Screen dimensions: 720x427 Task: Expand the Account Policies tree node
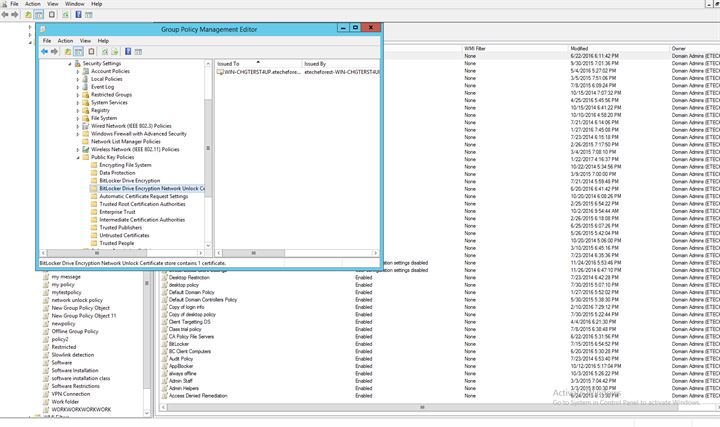click(78, 72)
